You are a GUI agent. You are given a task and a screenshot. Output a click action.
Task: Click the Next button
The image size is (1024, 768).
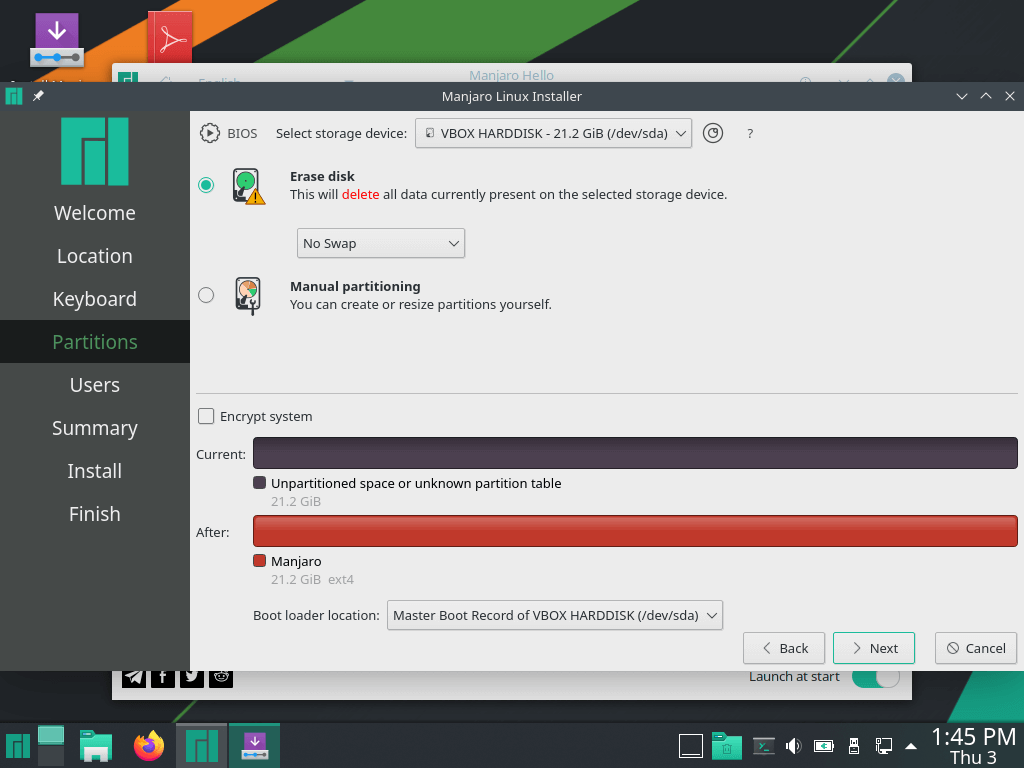(x=873, y=648)
